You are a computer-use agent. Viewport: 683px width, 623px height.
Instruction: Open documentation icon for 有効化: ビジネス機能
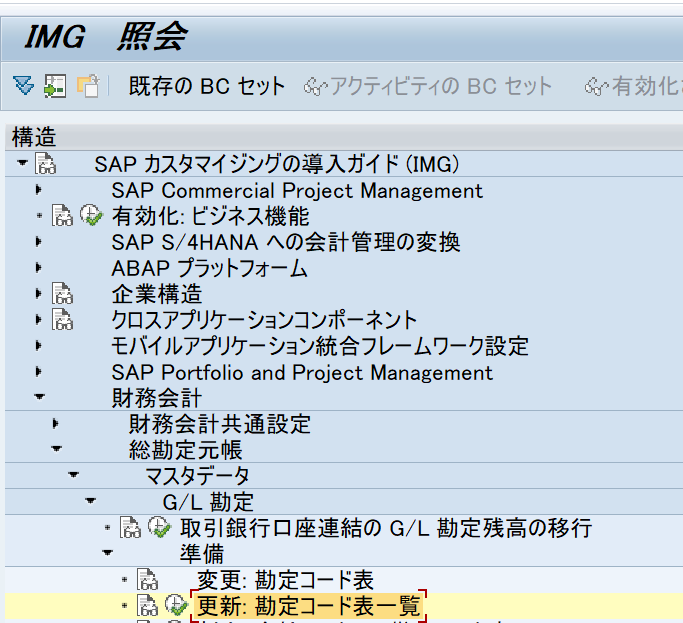point(62,216)
